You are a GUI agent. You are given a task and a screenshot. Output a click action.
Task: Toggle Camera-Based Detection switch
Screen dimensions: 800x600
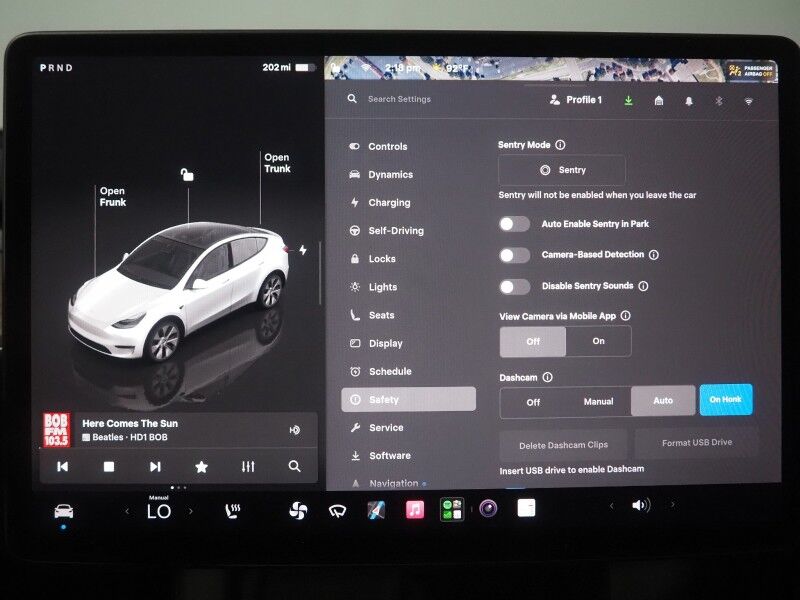tap(514, 255)
